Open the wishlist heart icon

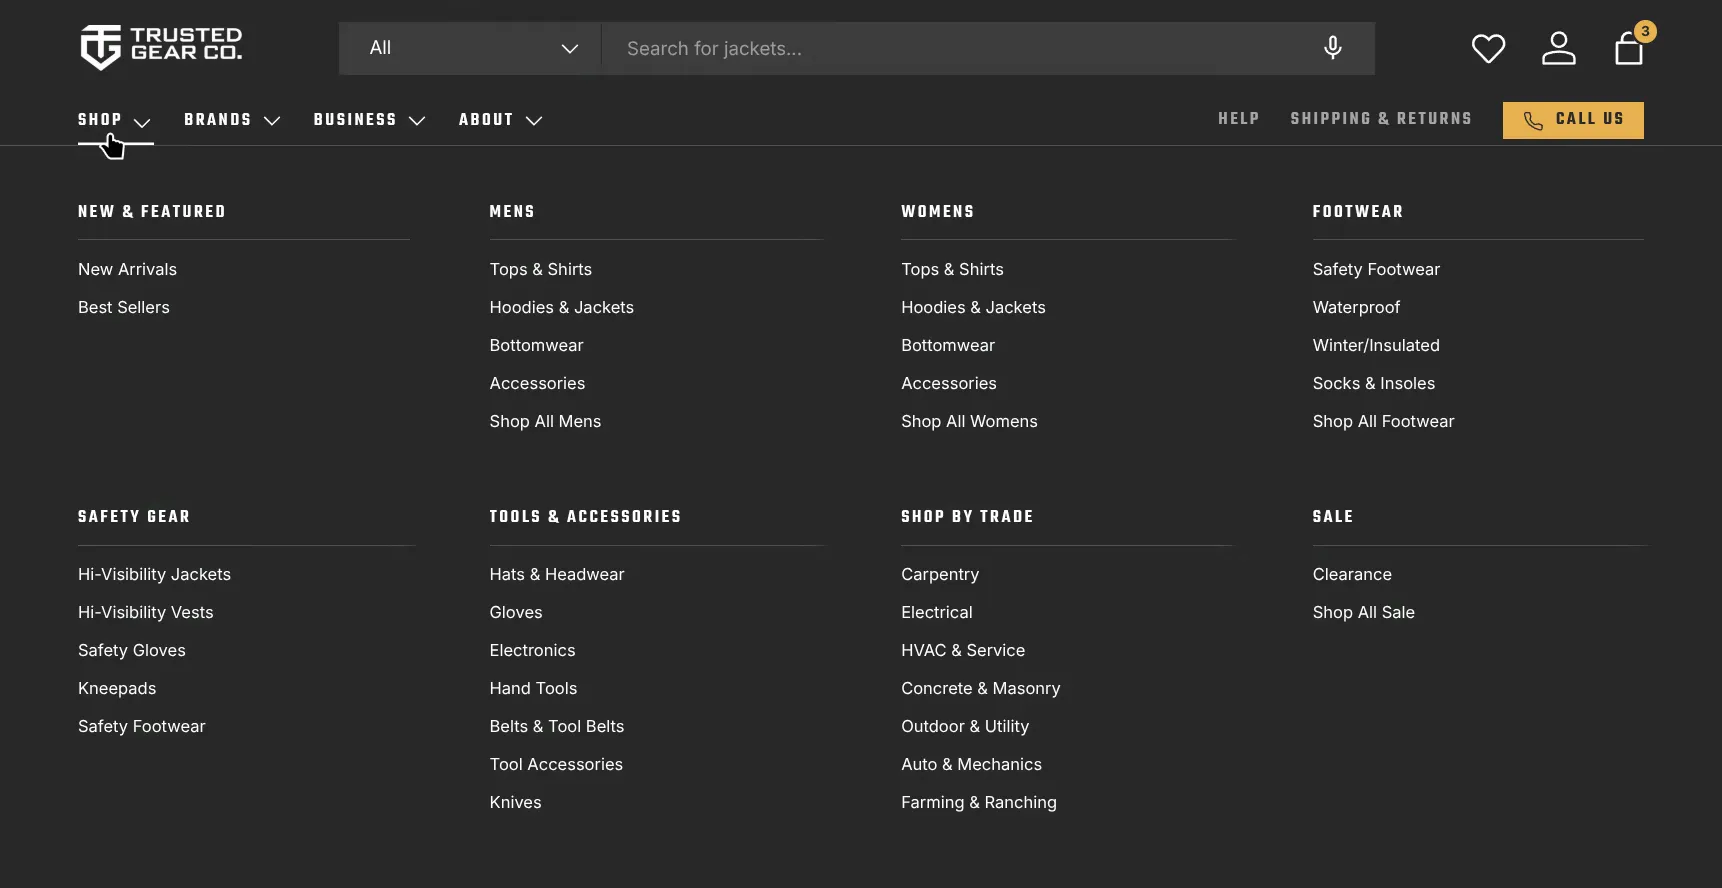click(x=1488, y=48)
